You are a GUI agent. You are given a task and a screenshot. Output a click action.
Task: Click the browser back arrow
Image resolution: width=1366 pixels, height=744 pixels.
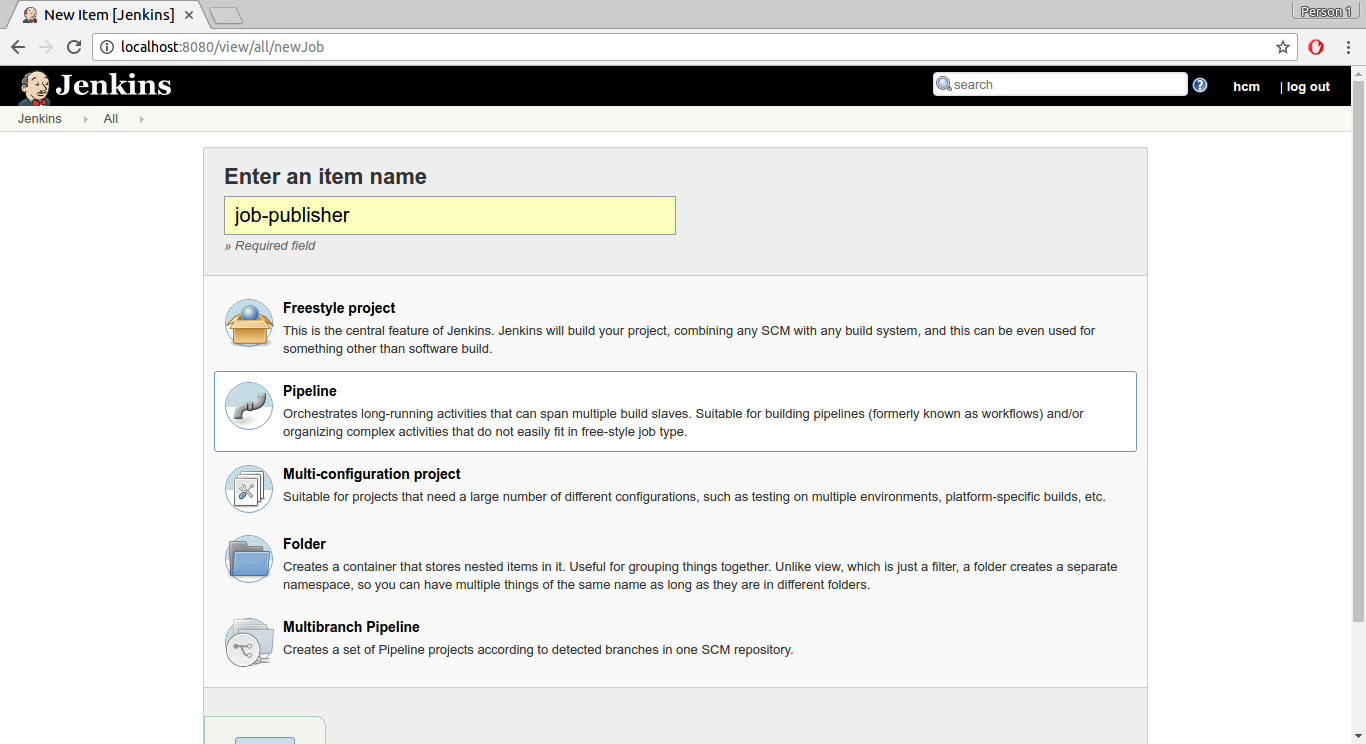[x=18, y=47]
